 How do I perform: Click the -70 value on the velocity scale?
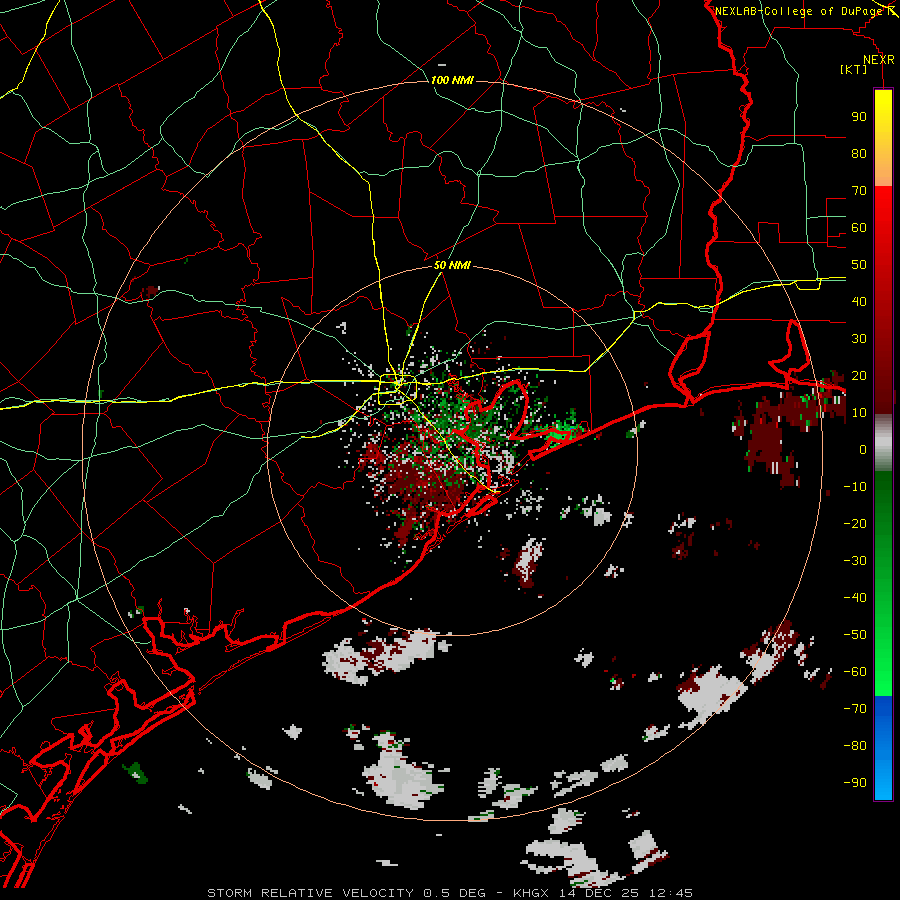tap(855, 709)
